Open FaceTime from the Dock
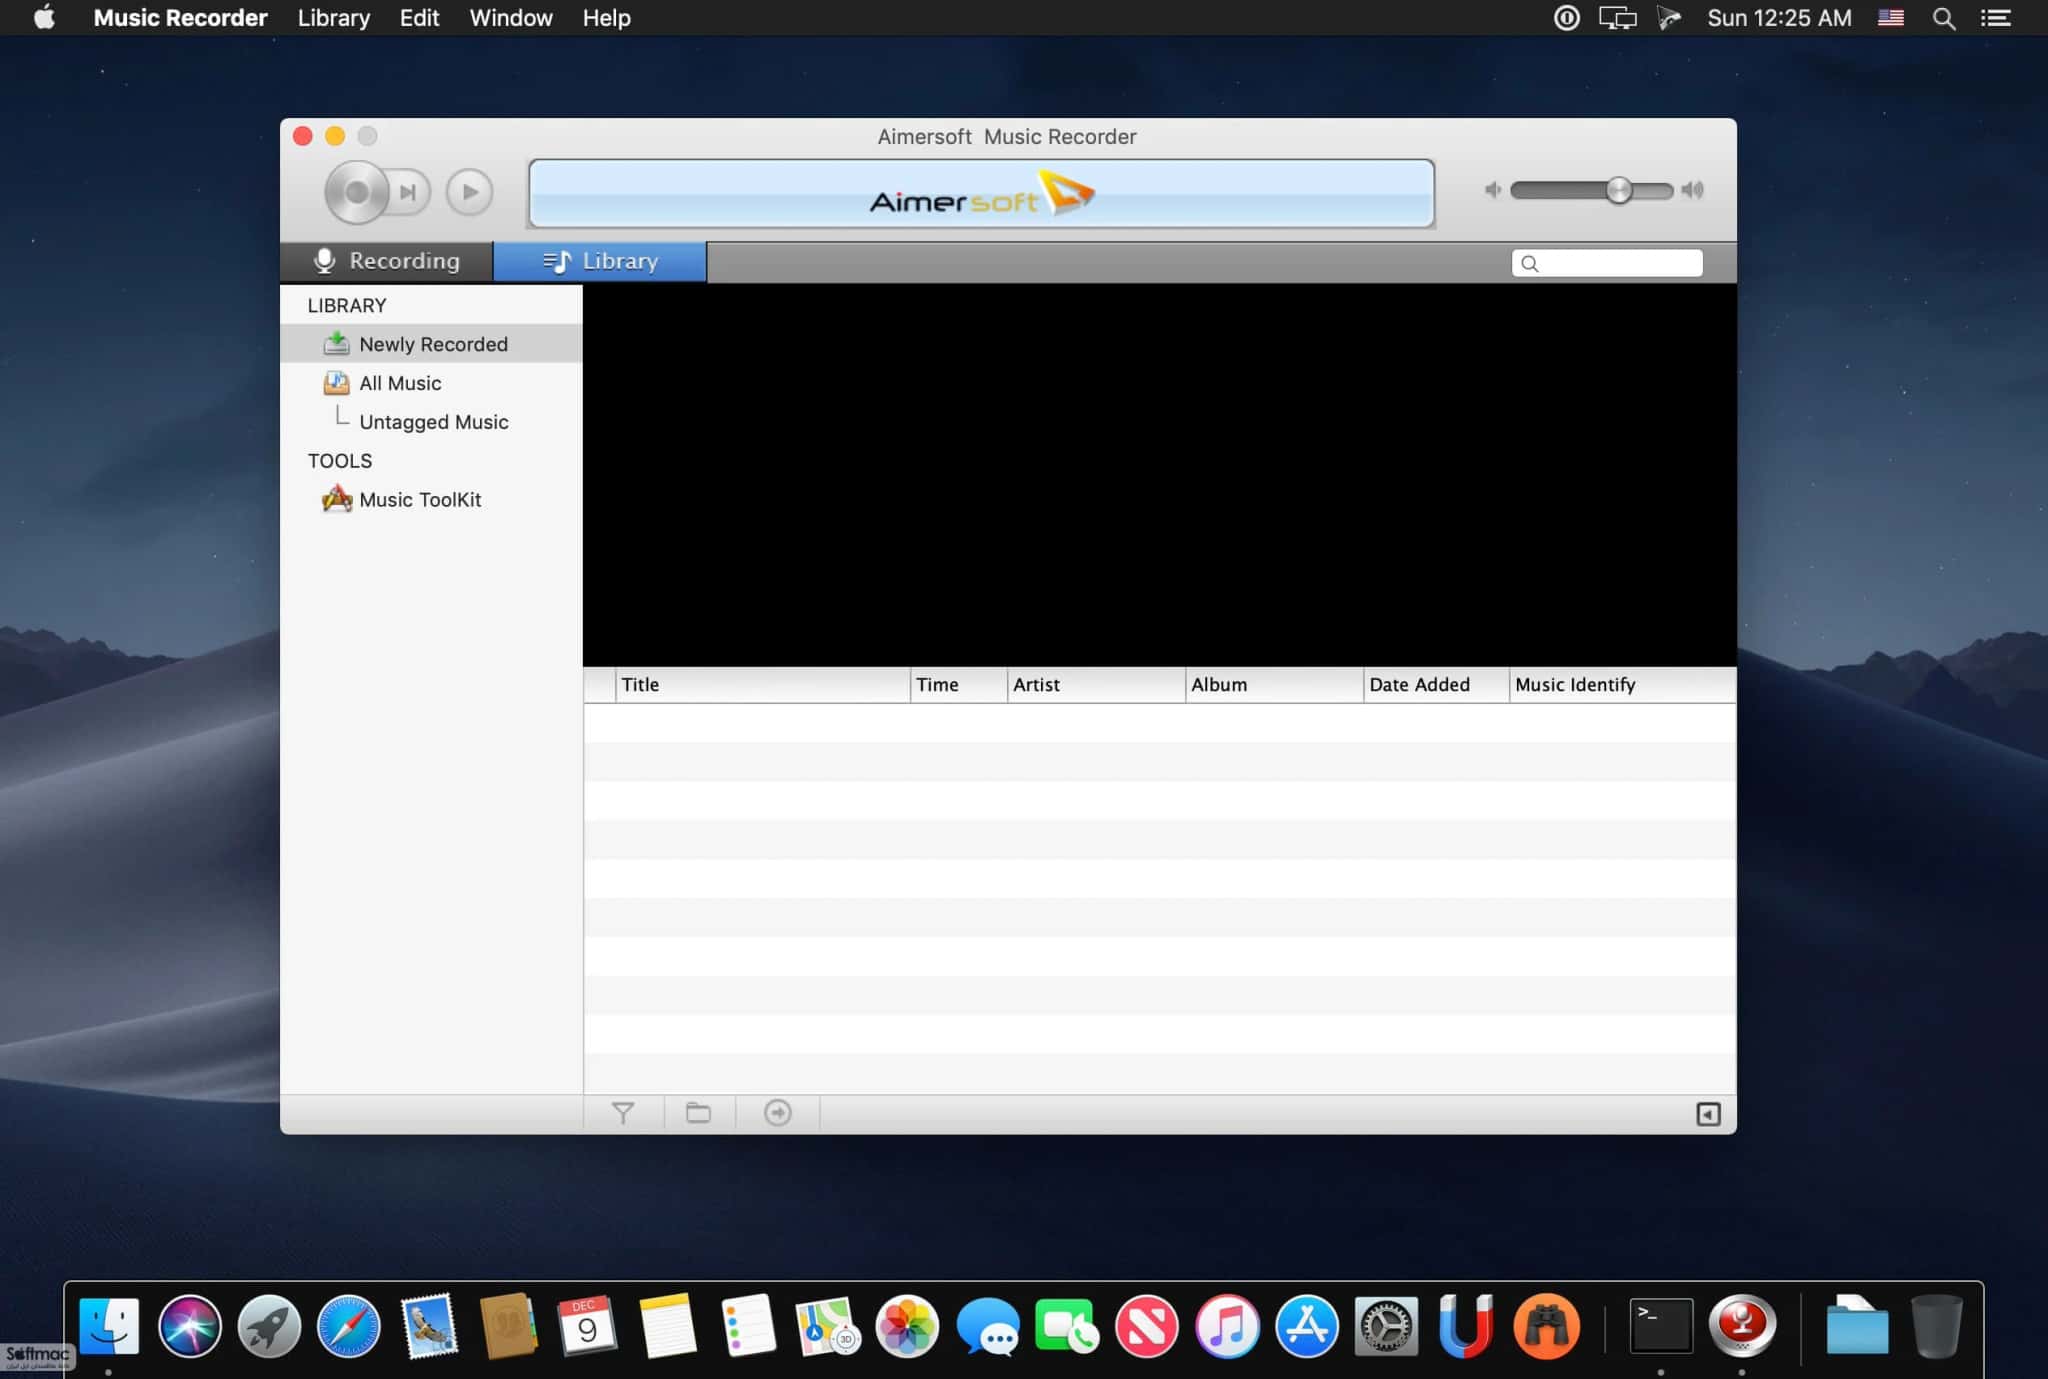 click(1067, 1326)
